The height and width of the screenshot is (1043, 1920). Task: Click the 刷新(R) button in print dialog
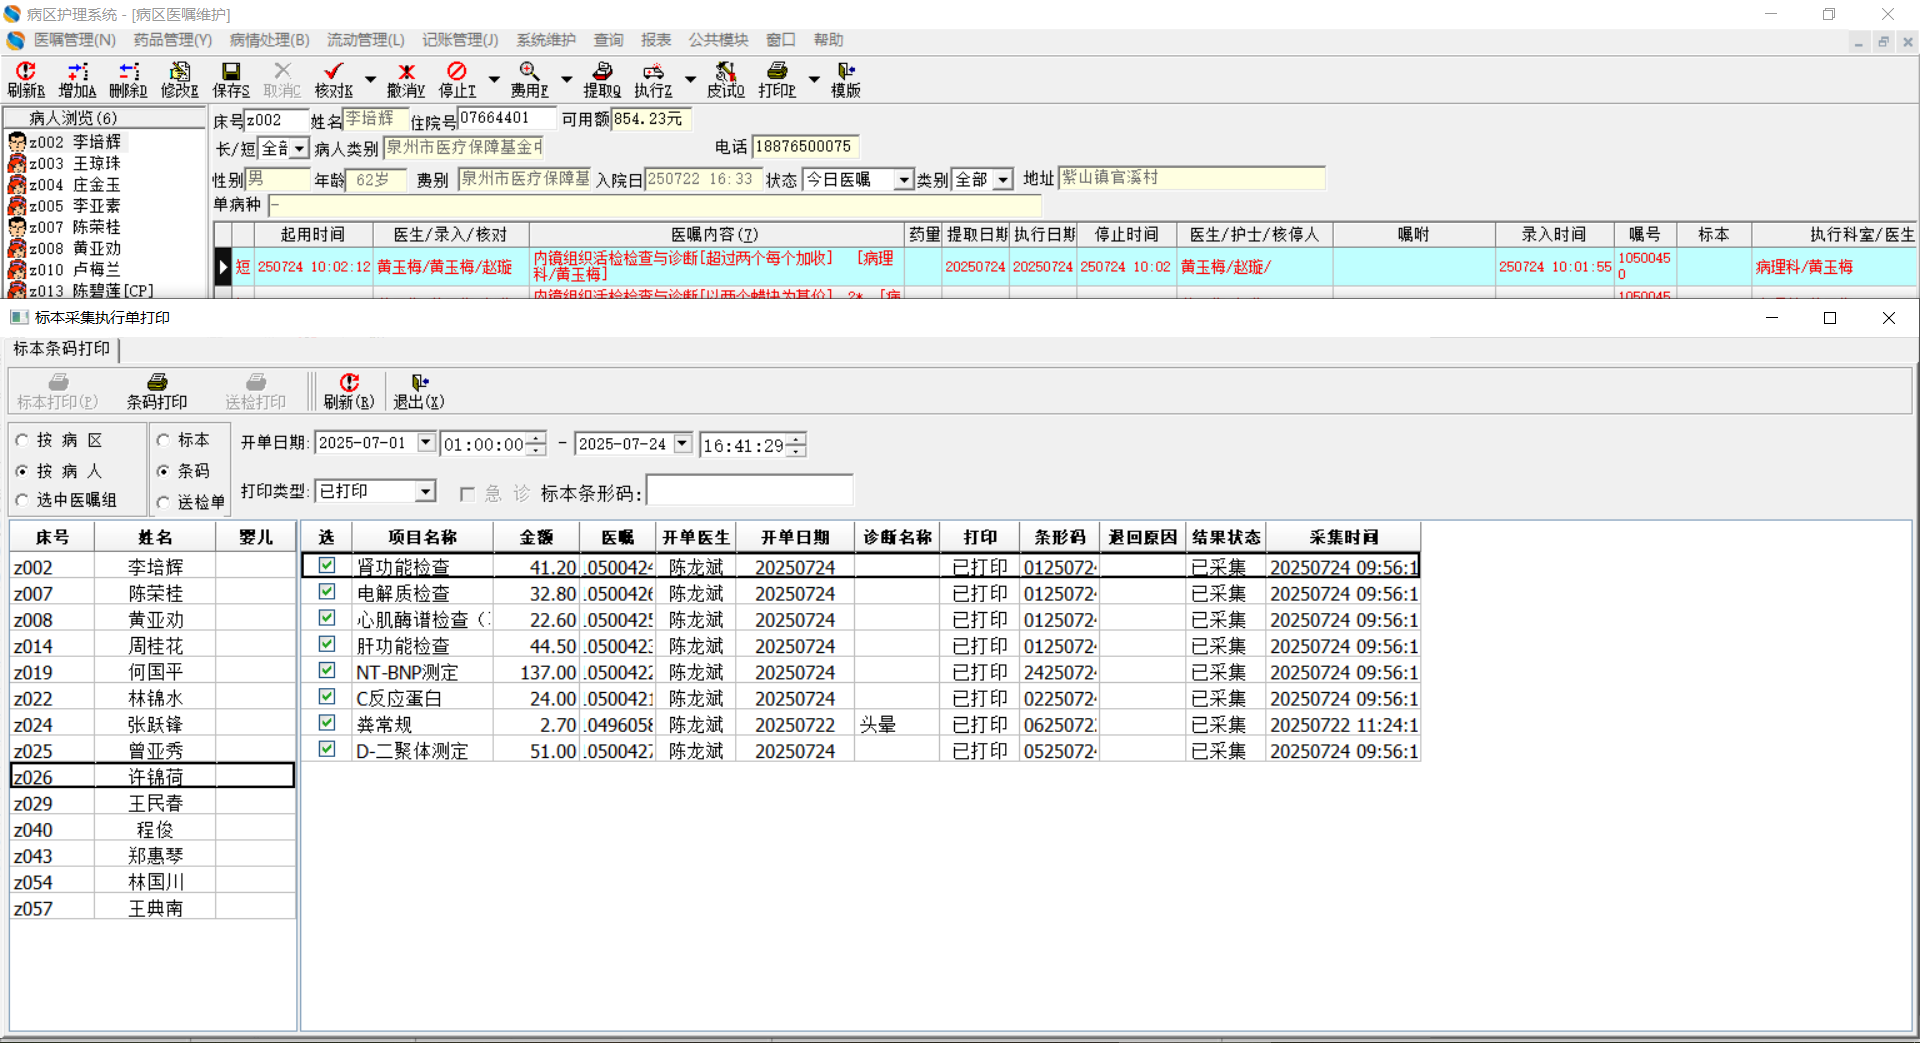(x=349, y=390)
